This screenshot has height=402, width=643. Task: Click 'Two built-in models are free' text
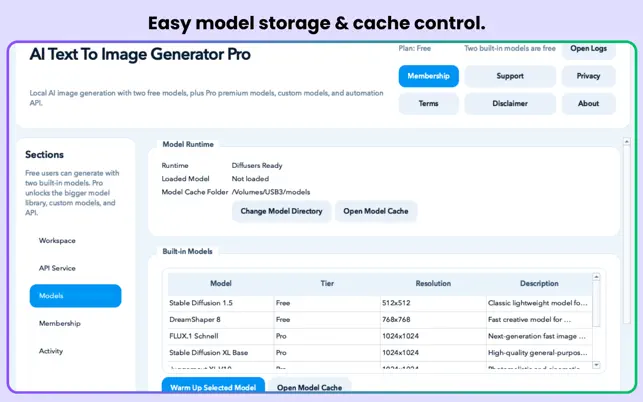510,48
